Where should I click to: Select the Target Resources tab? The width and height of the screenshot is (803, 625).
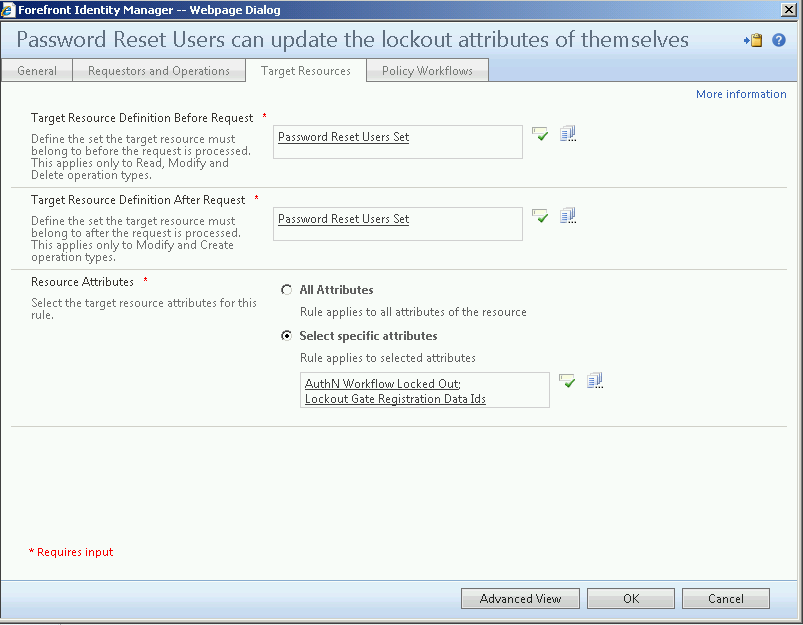306,71
